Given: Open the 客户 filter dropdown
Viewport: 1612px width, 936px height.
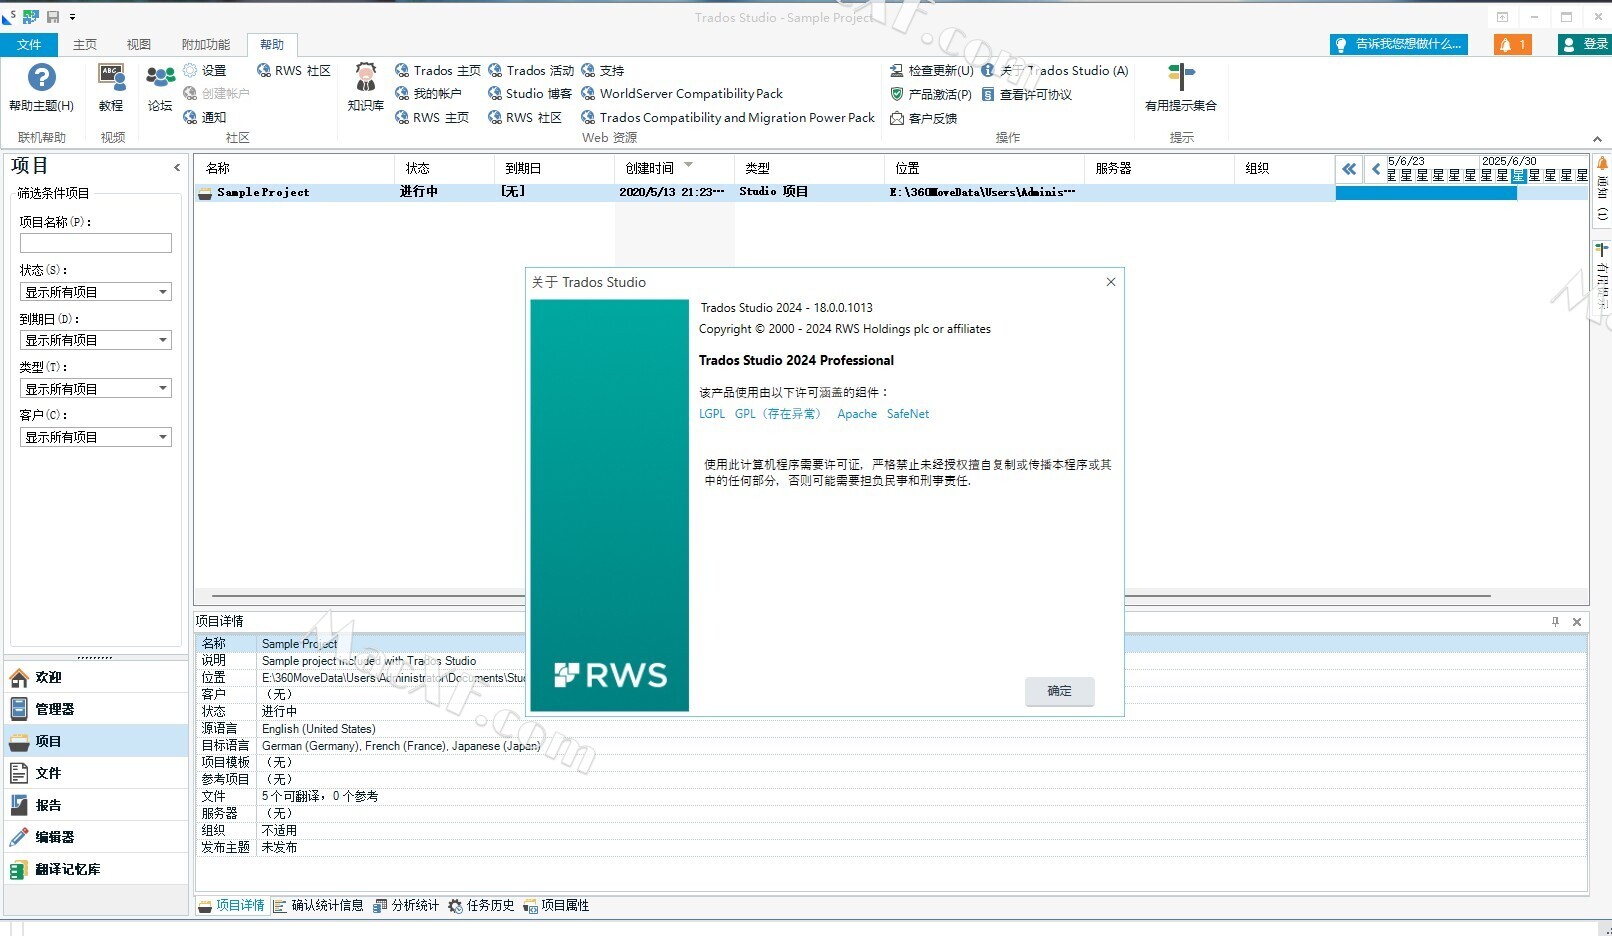Looking at the screenshot, I should click(x=96, y=437).
